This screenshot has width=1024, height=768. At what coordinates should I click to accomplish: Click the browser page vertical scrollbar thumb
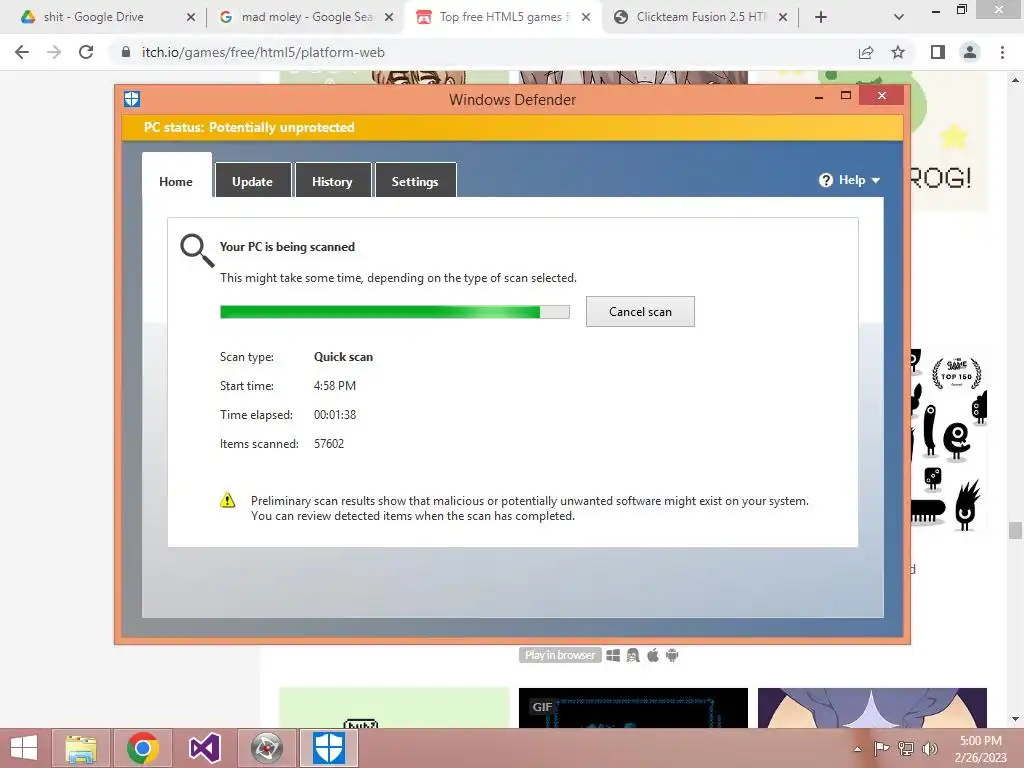pos(1014,530)
